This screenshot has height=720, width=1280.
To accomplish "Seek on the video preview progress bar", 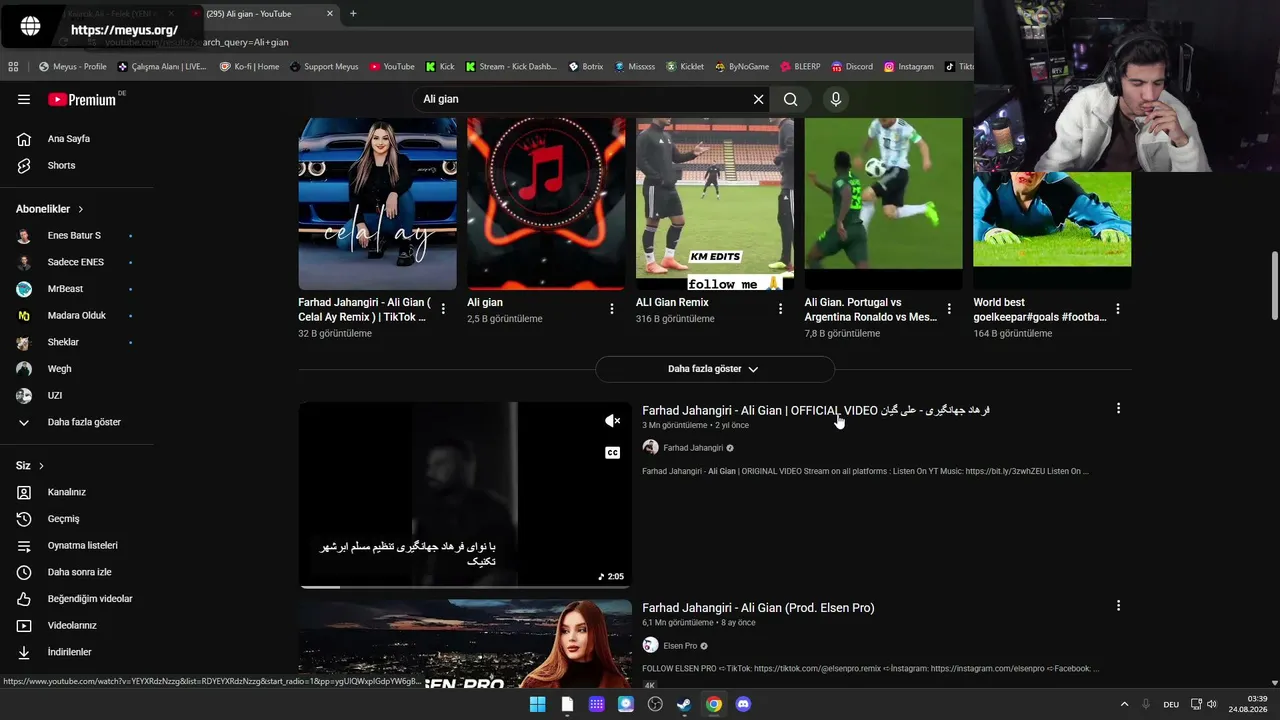I will [465, 587].
